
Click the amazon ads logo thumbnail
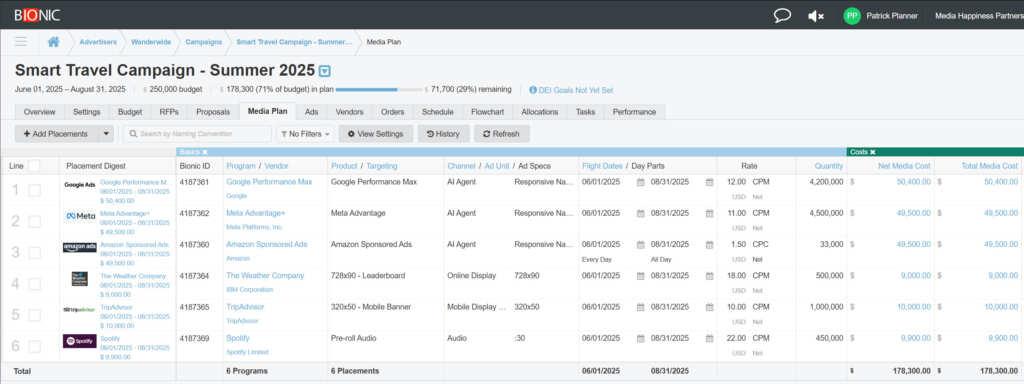click(x=80, y=247)
